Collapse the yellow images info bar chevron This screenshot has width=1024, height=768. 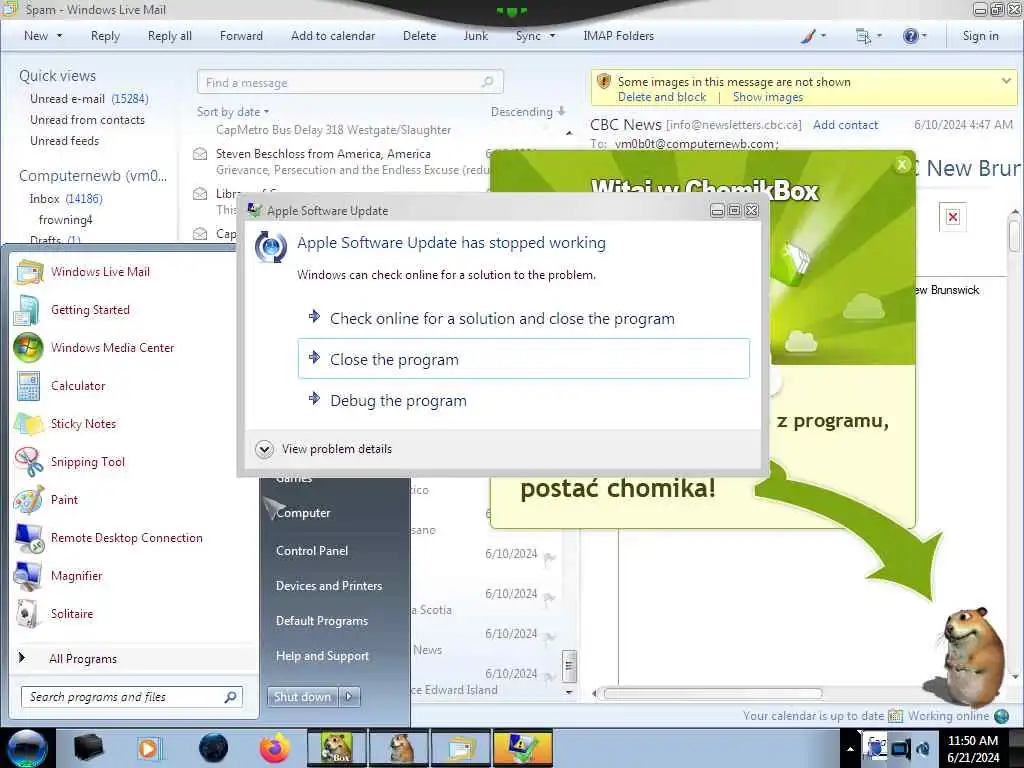[1006, 82]
